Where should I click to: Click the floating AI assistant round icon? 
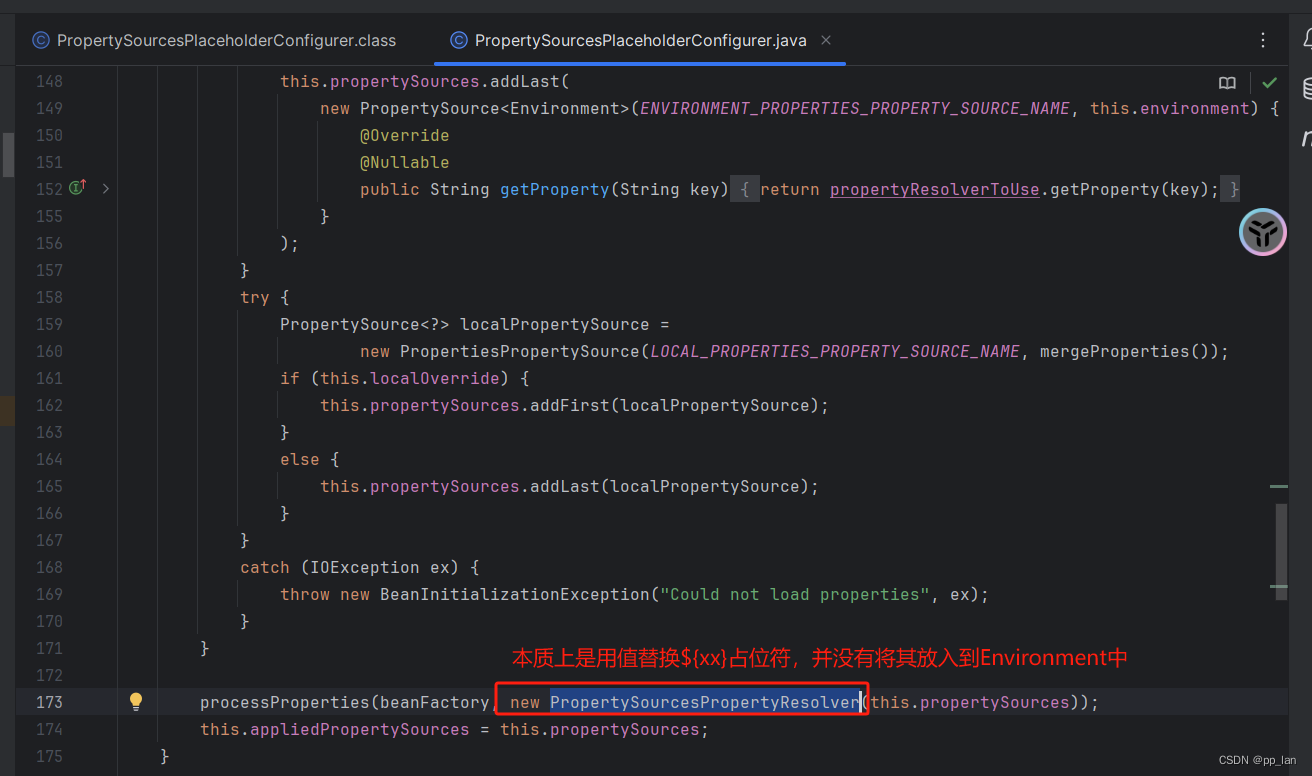(x=1263, y=232)
